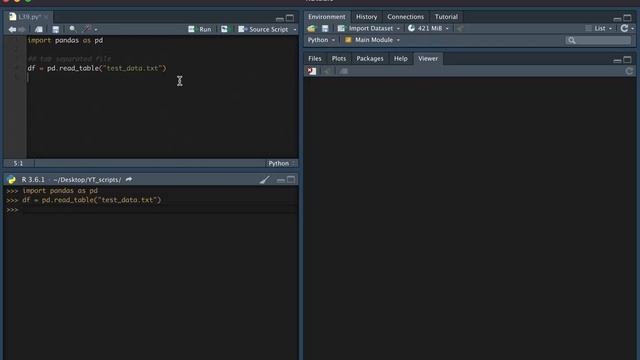This screenshot has width=640, height=360.
Task: Open the Python language selector dropdown
Action: click(321, 40)
